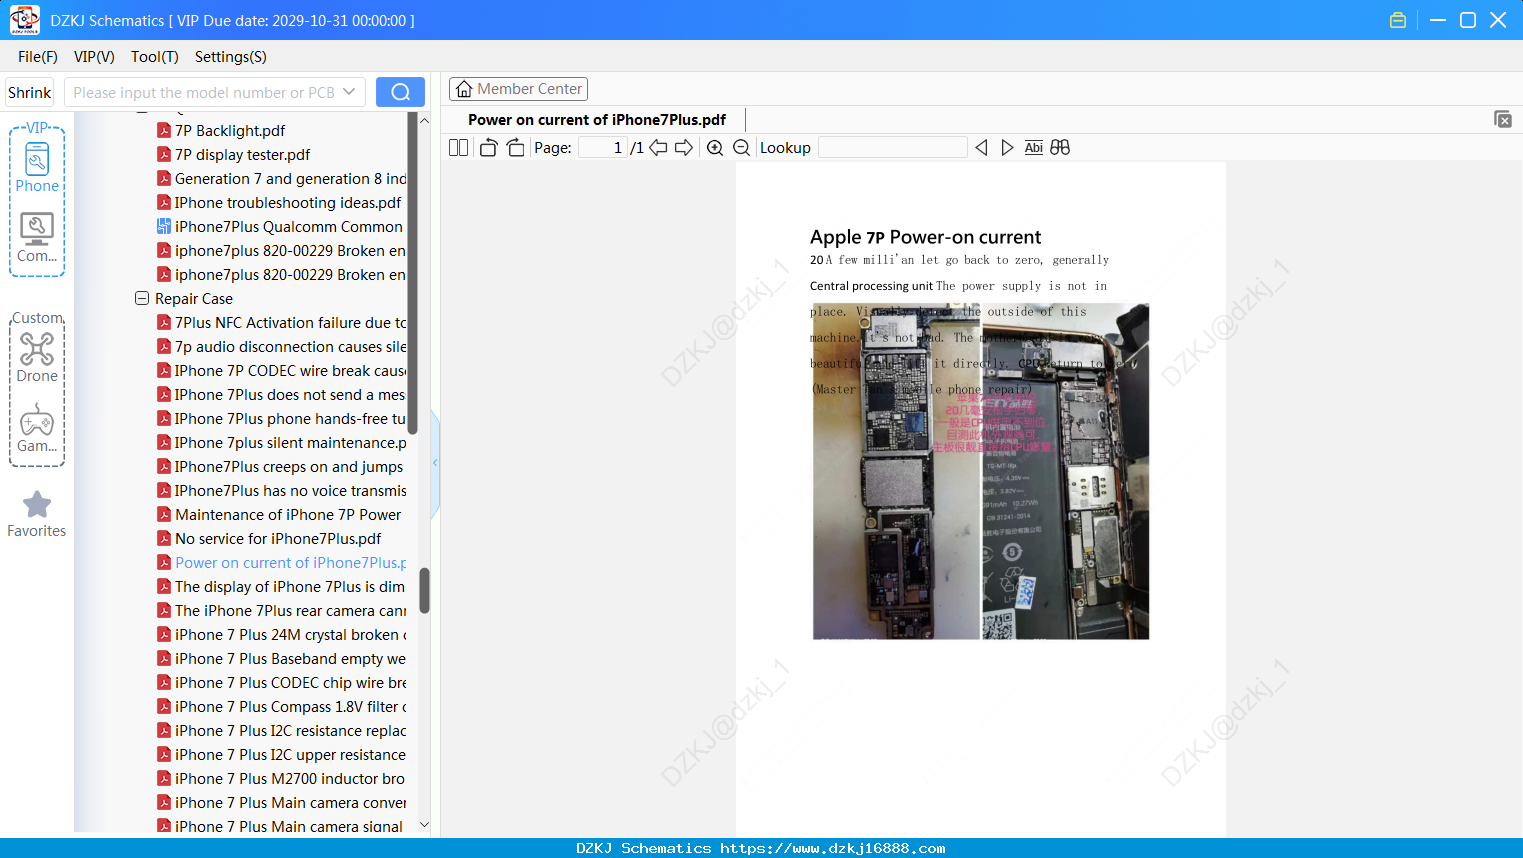Open the Member Center button
1523x858 pixels.
point(518,89)
